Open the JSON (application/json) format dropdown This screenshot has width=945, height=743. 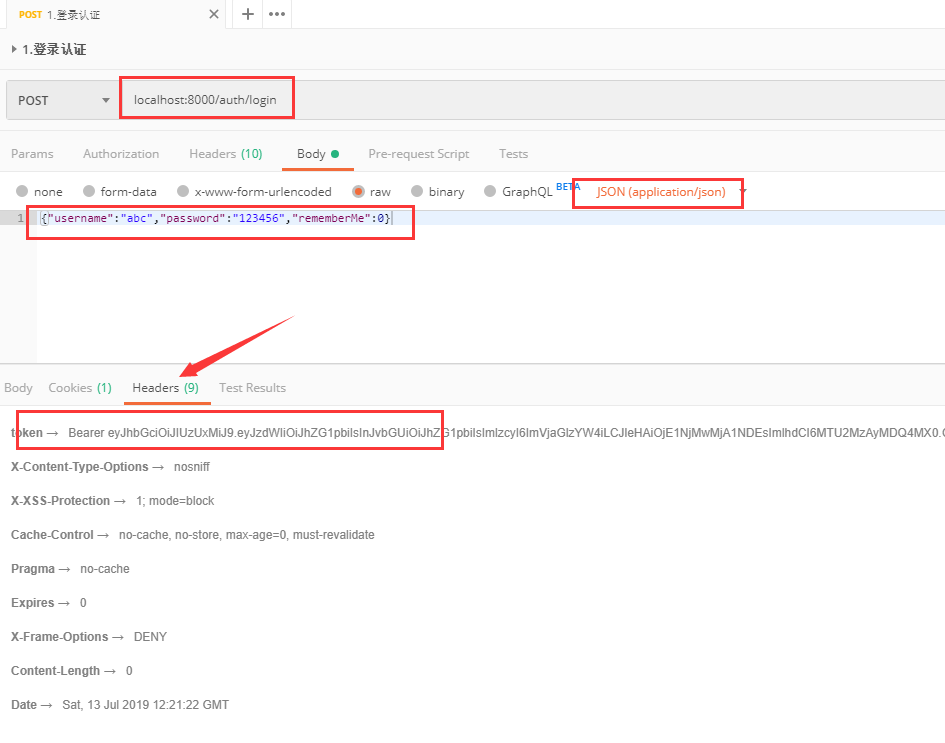[x=662, y=191]
